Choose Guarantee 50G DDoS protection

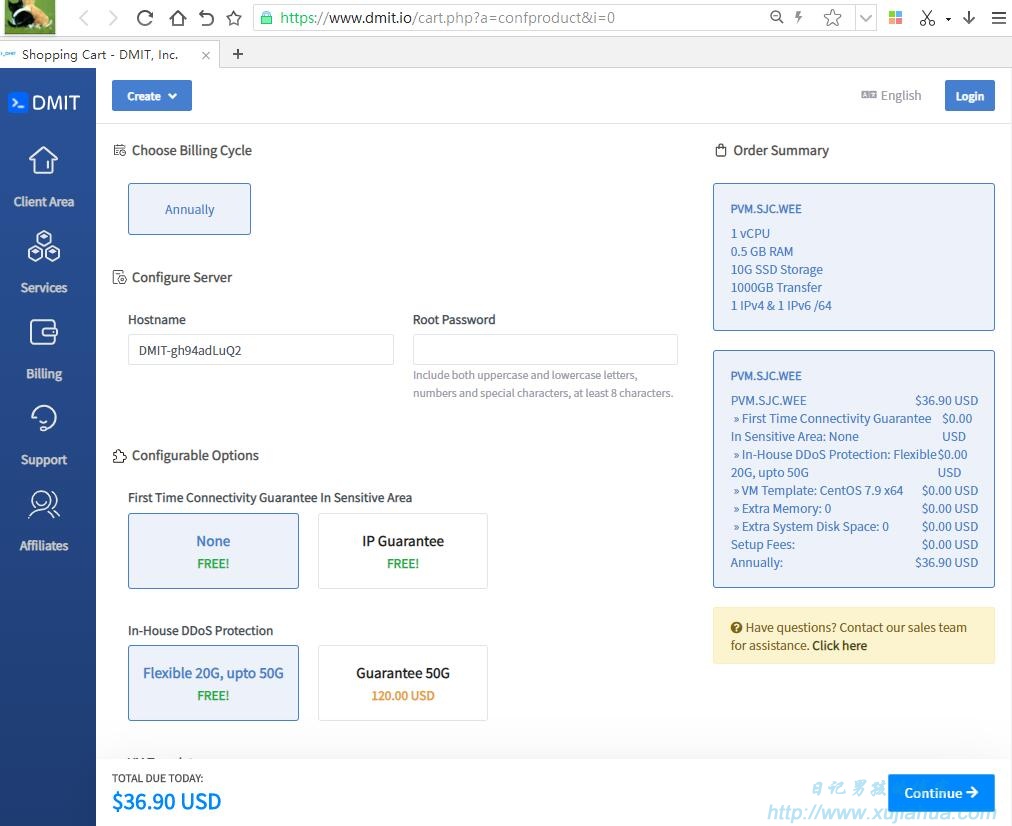click(x=403, y=683)
